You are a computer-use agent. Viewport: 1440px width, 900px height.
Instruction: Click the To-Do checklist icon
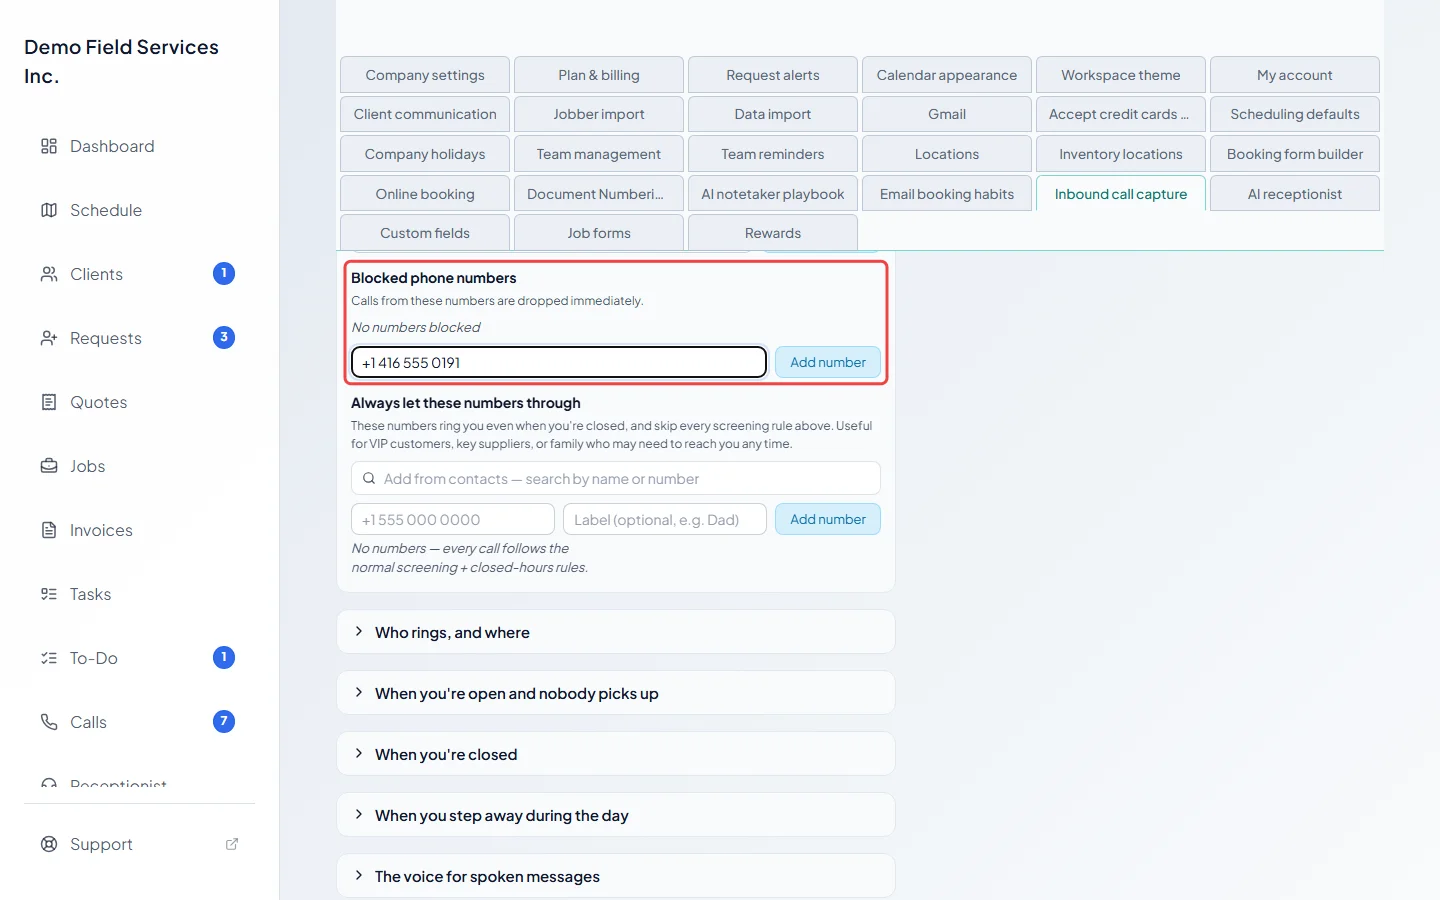tap(49, 658)
